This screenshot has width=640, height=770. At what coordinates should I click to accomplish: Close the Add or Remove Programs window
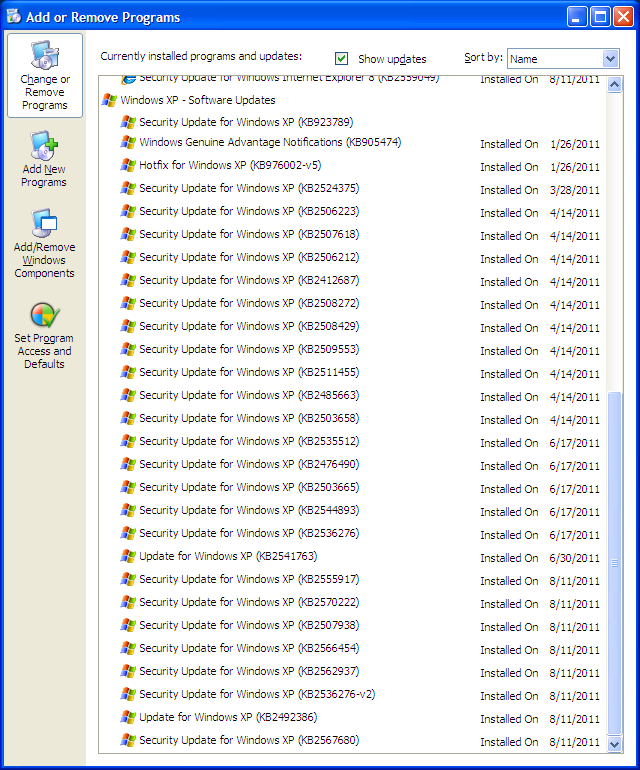pyautogui.click(x=623, y=17)
